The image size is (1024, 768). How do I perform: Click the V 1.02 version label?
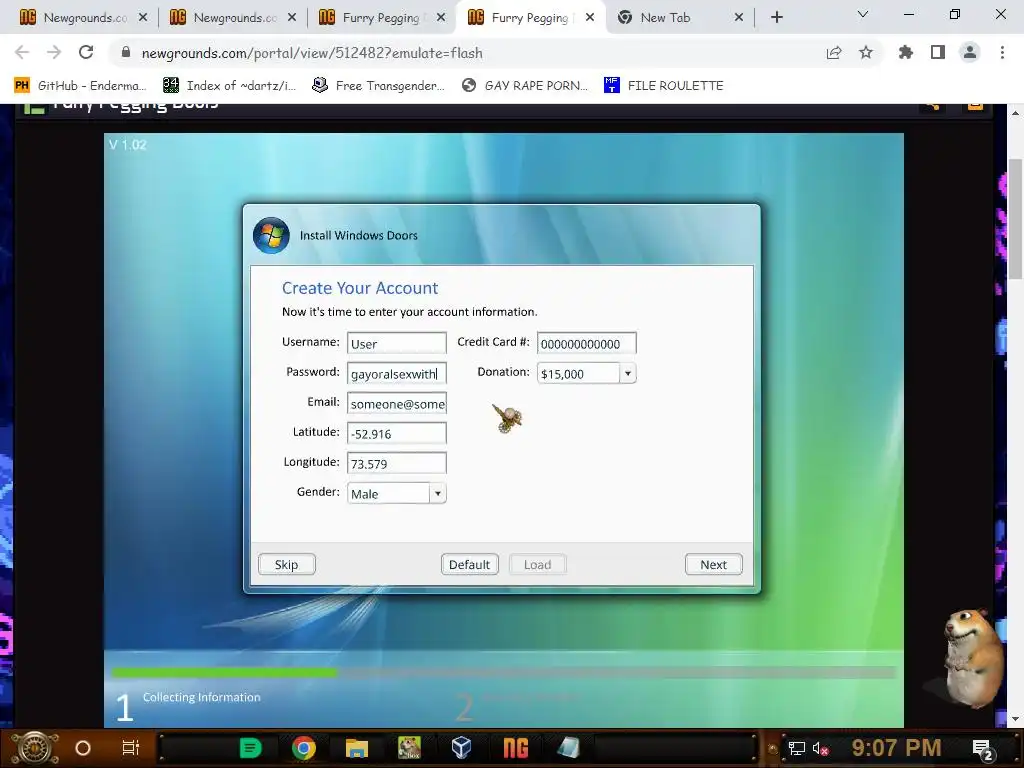point(127,145)
